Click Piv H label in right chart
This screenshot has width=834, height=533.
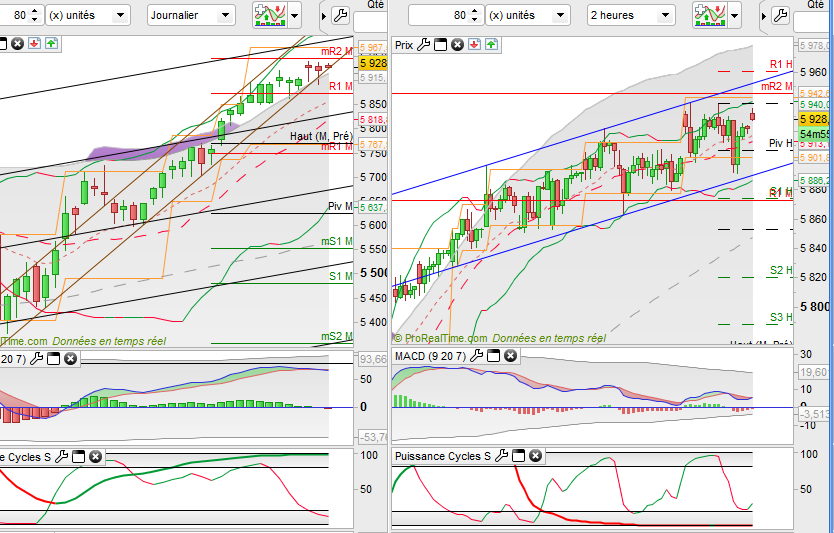click(780, 143)
